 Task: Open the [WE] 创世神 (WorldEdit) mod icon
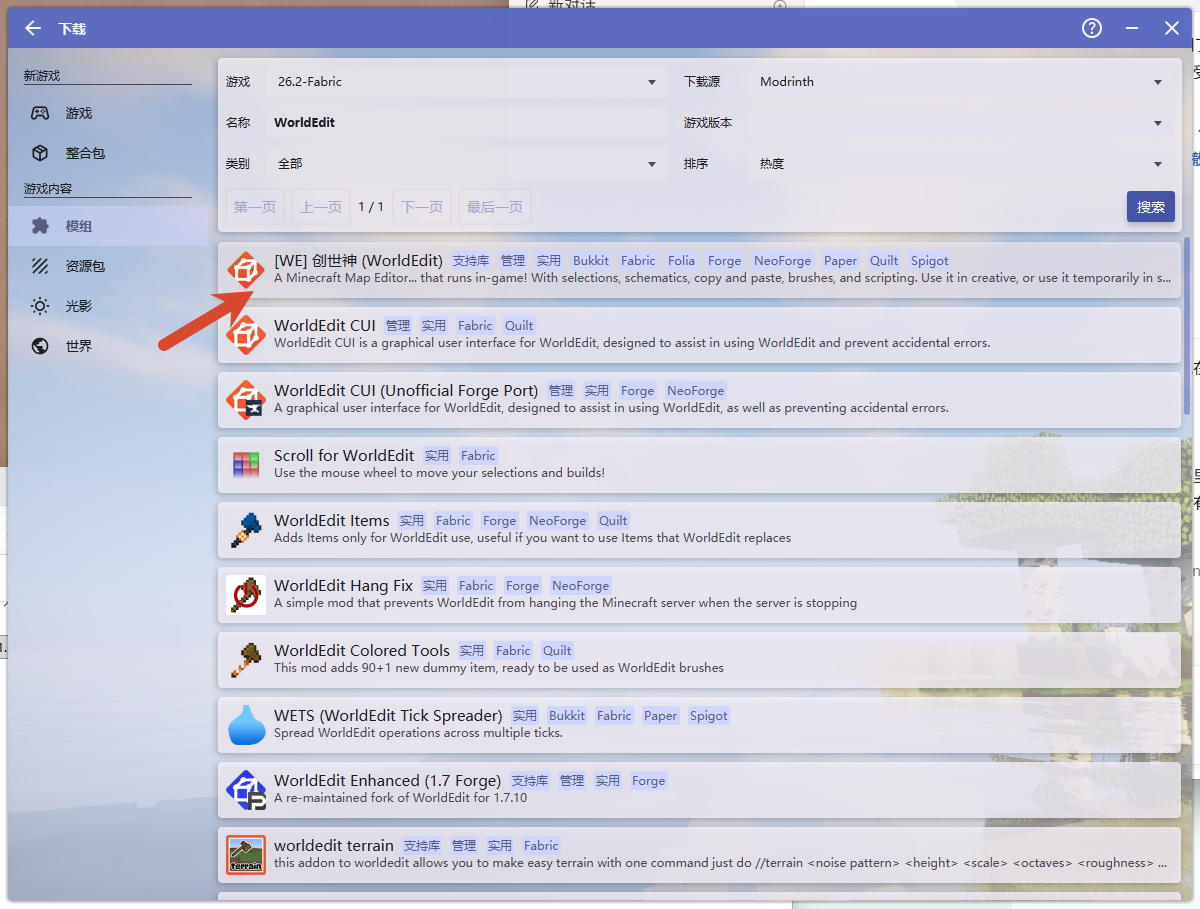coord(246,269)
